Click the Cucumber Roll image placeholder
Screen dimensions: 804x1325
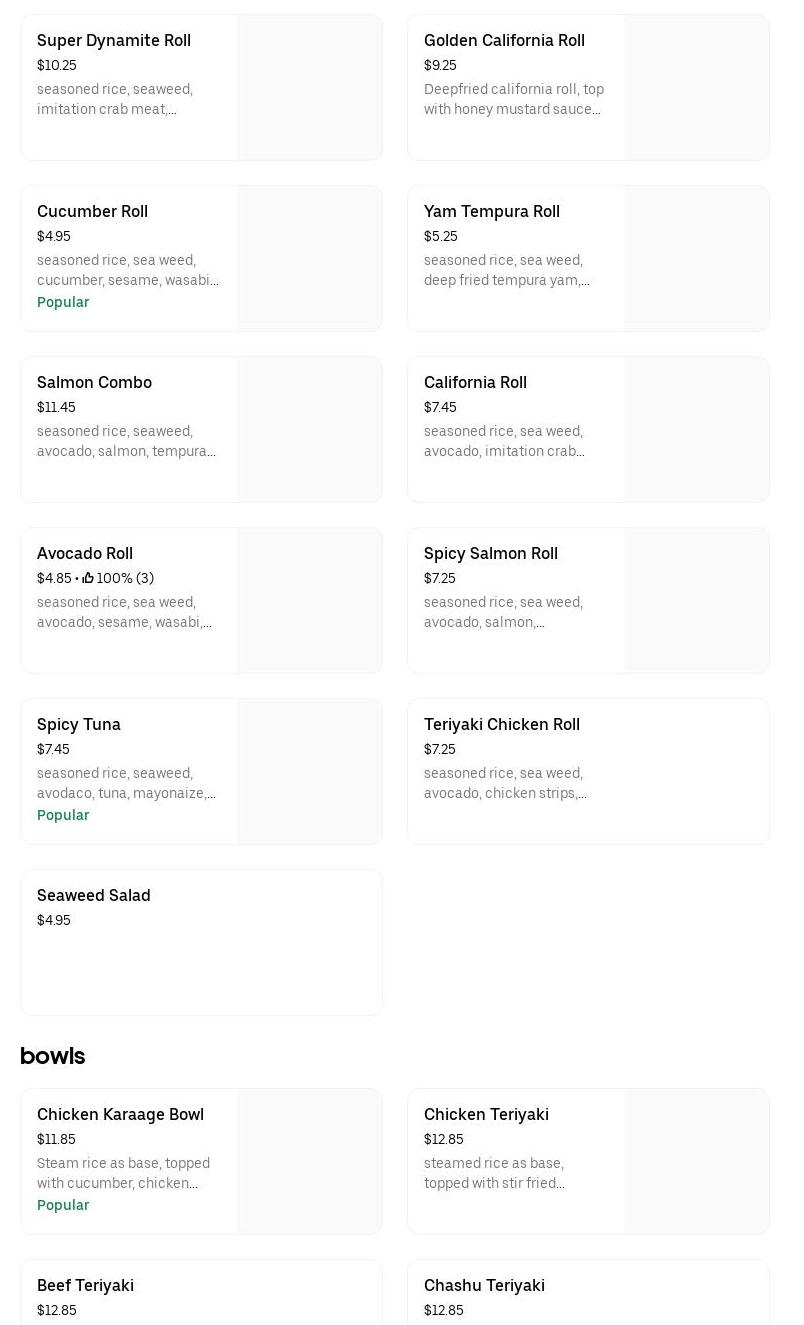310,258
